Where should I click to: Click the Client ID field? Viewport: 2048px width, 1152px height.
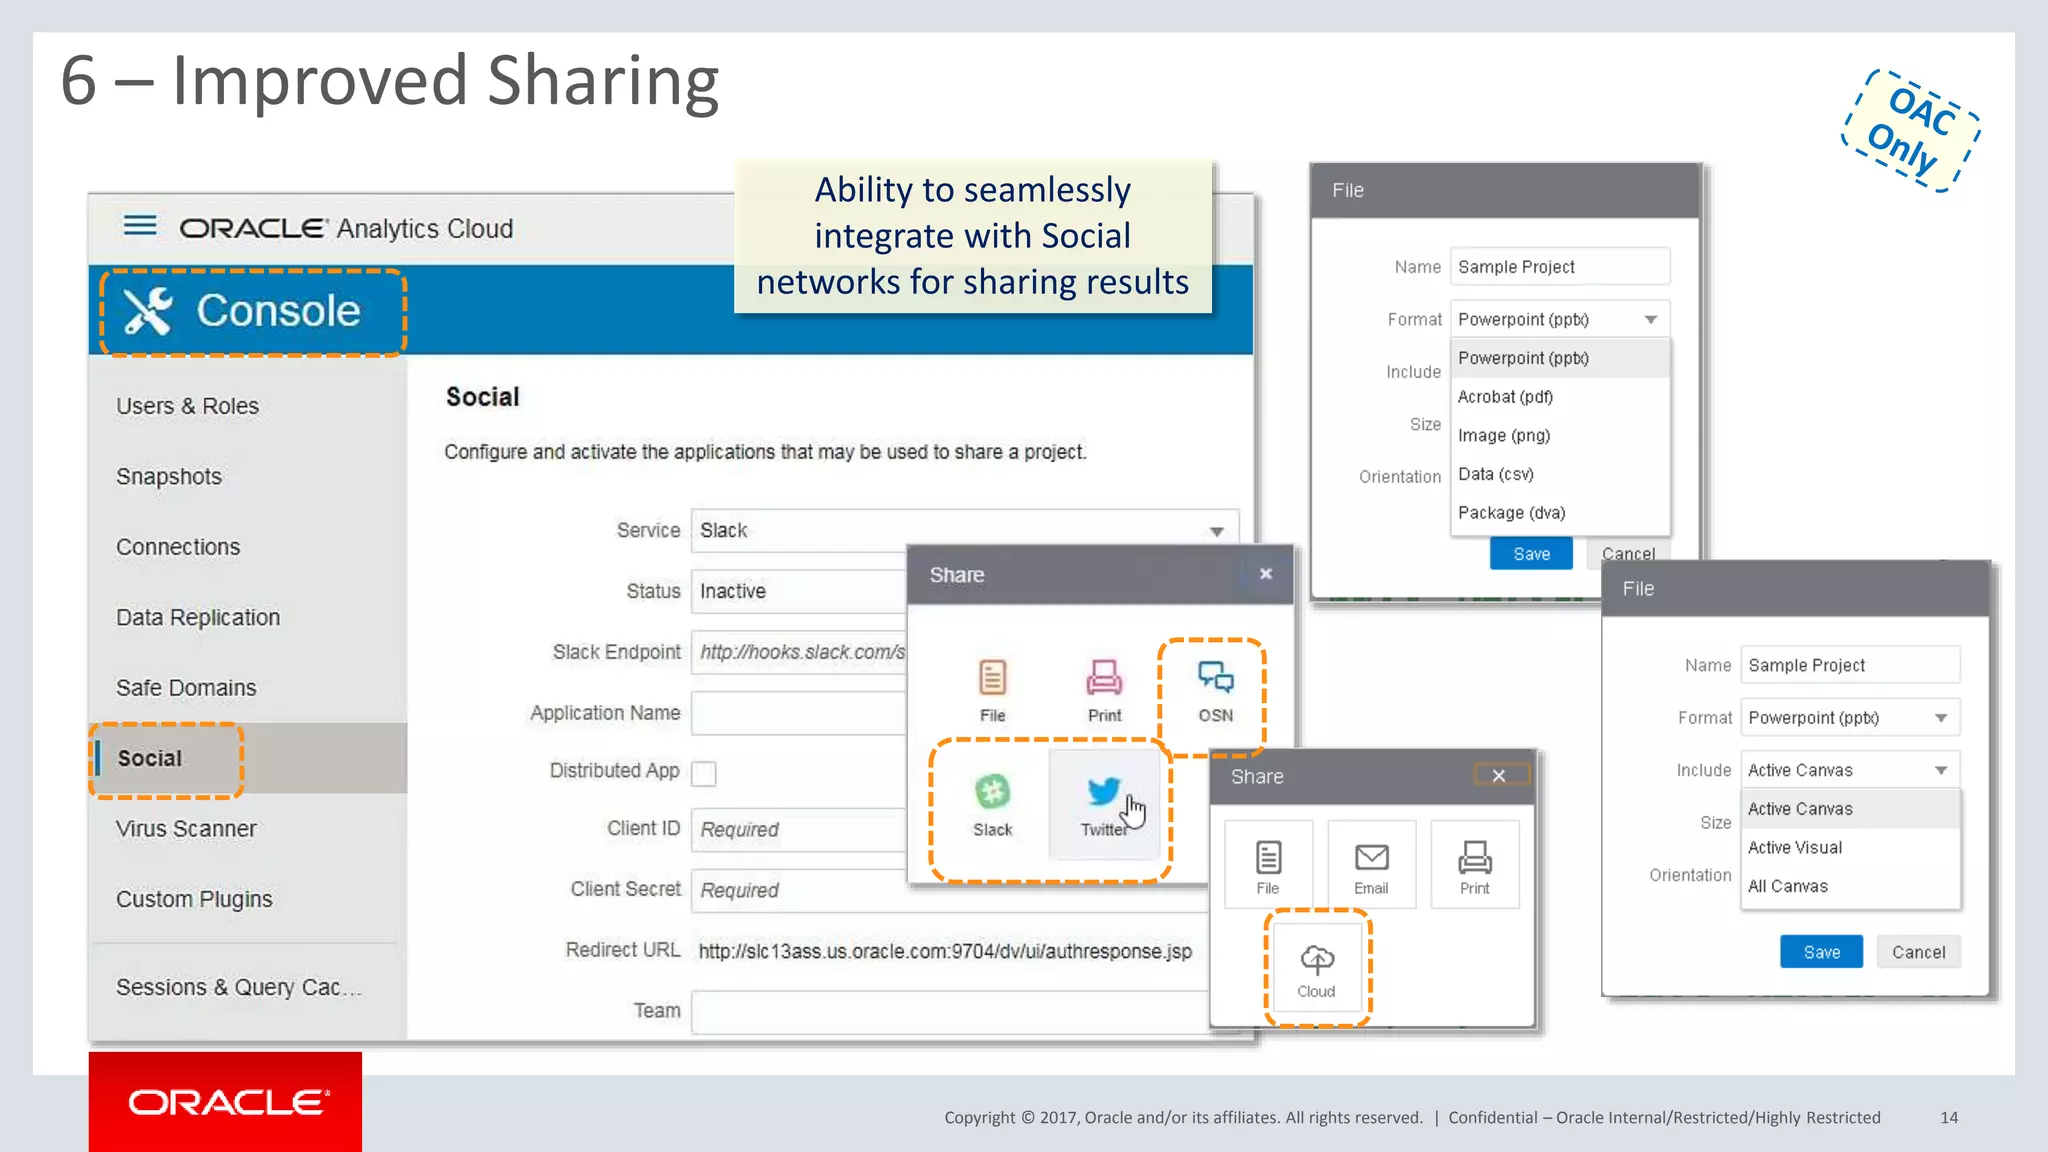798,830
